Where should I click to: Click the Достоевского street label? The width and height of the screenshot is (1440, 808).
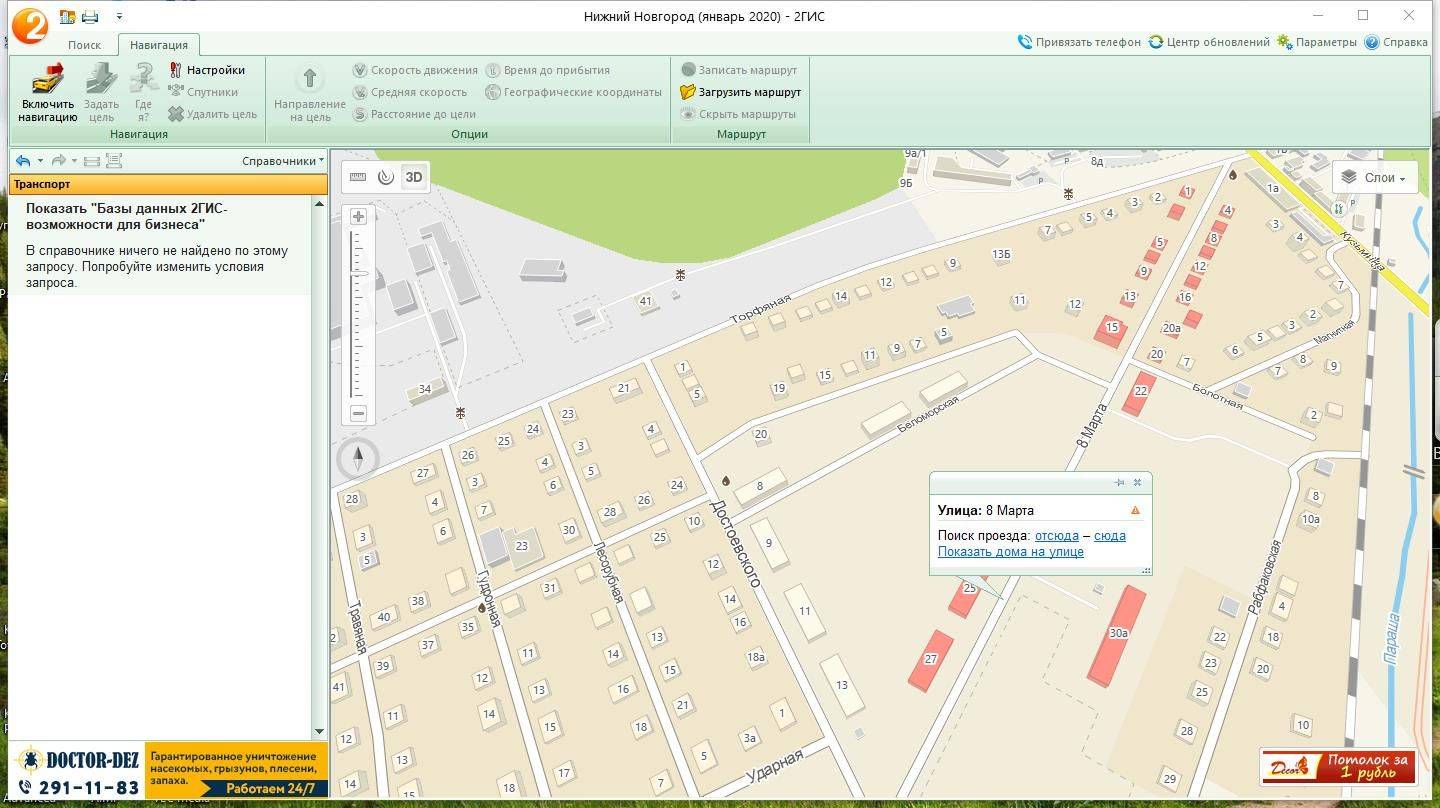point(735,543)
